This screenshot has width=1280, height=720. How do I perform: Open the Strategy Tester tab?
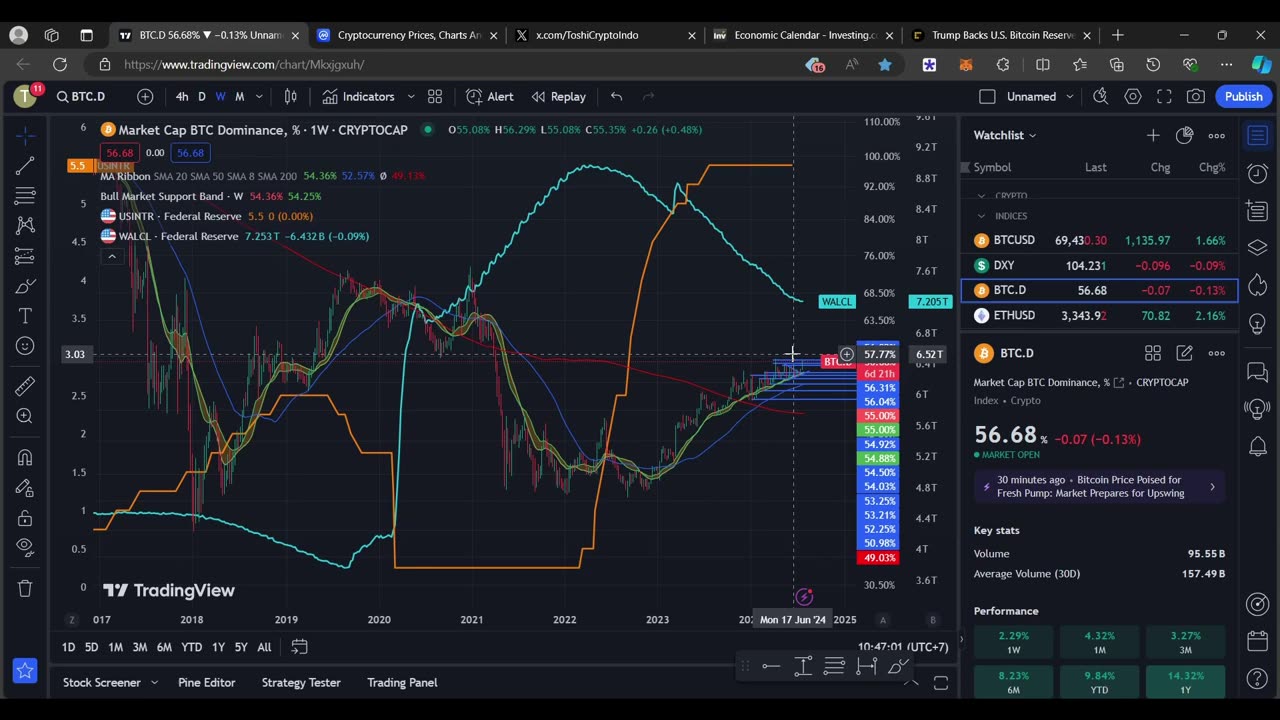point(301,682)
